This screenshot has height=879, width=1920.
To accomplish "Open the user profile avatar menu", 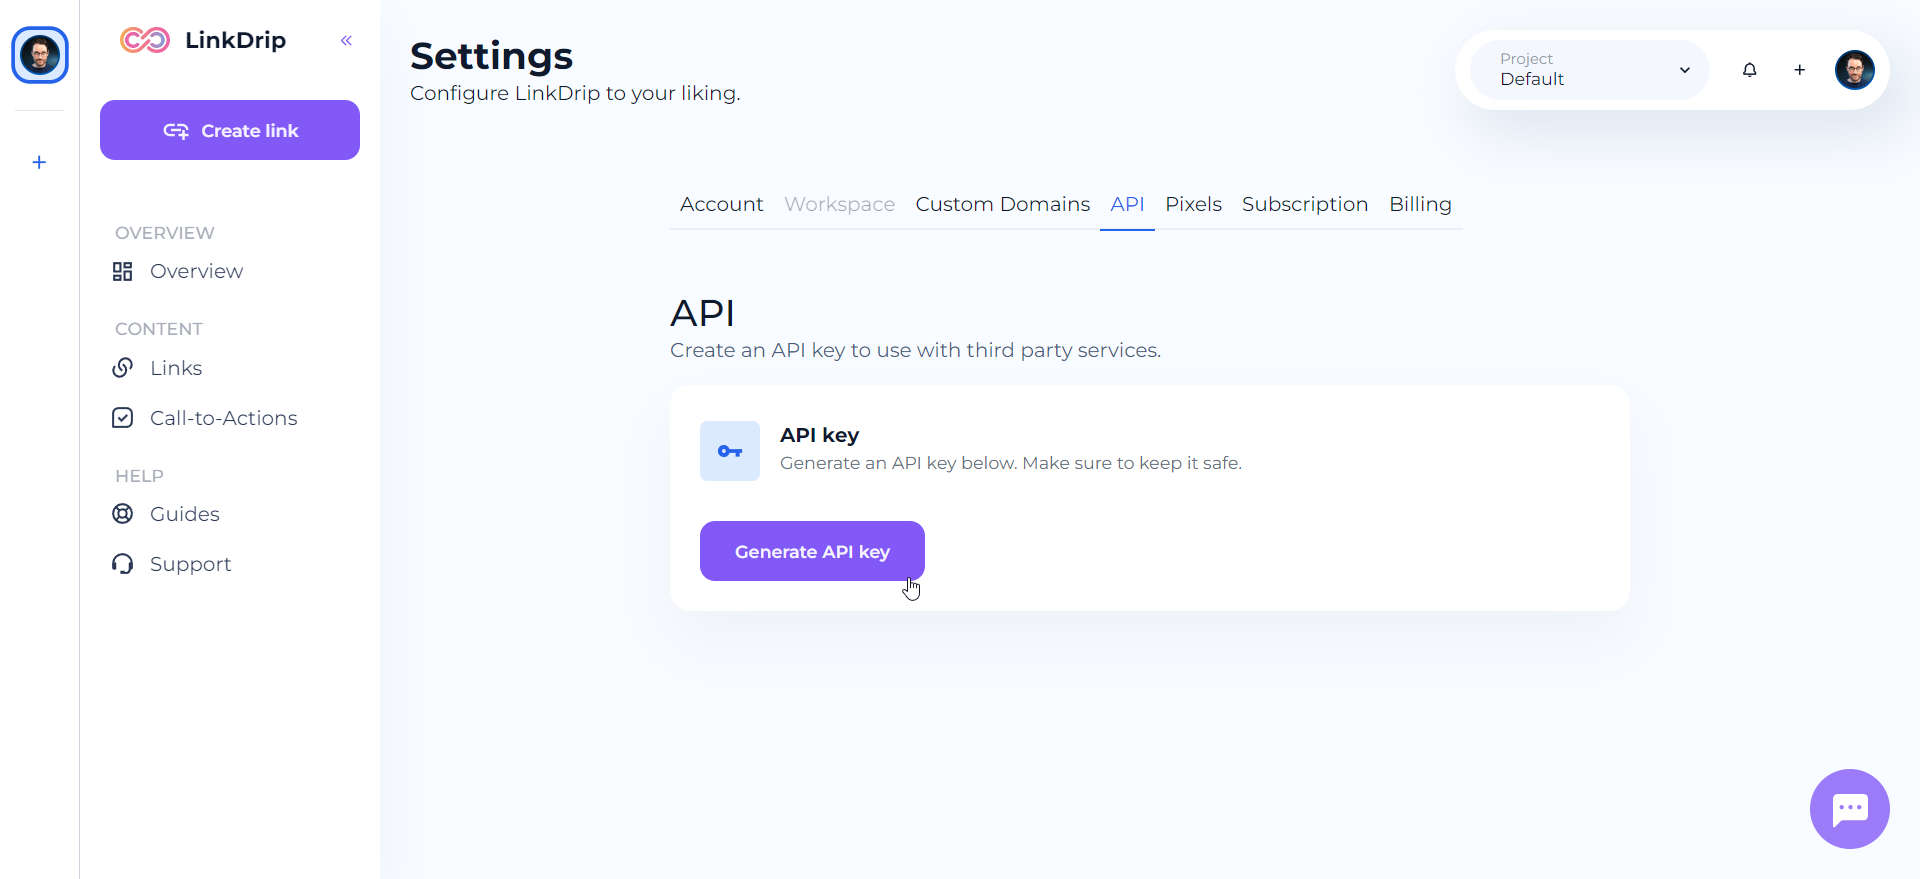I will (x=1854, y=70).
